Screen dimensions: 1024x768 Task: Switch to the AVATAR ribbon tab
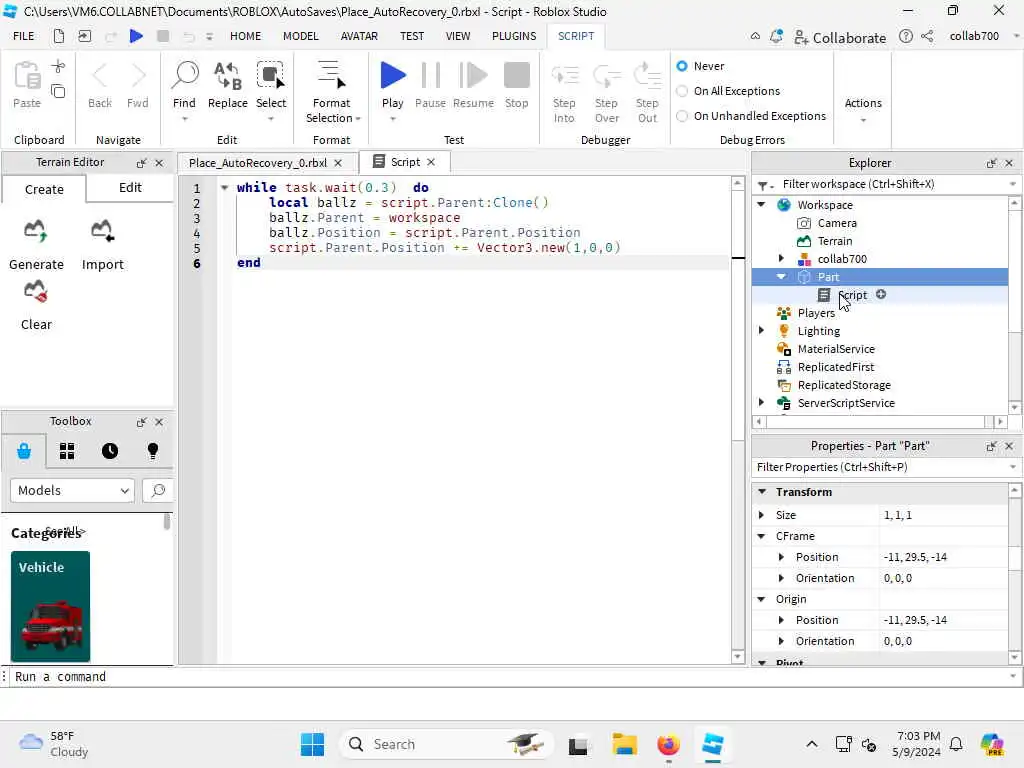359,36
